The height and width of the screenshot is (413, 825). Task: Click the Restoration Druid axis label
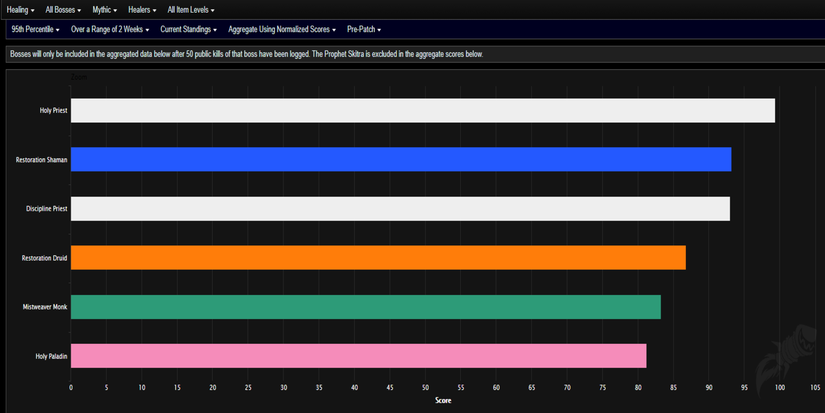[44, 258]
